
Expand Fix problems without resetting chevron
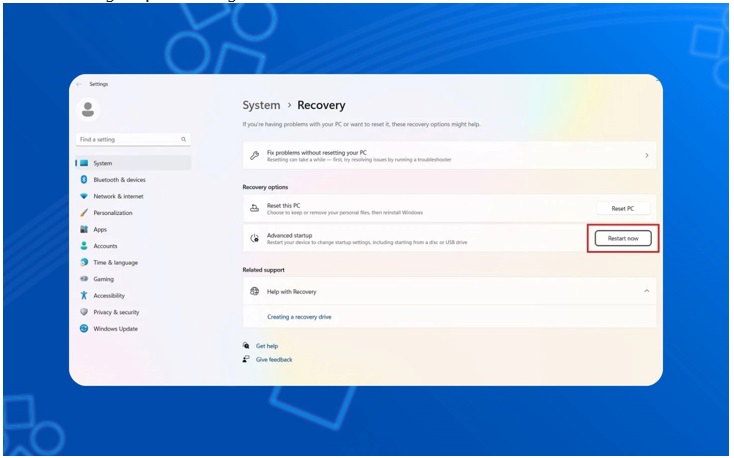click(x=646, y=156)
